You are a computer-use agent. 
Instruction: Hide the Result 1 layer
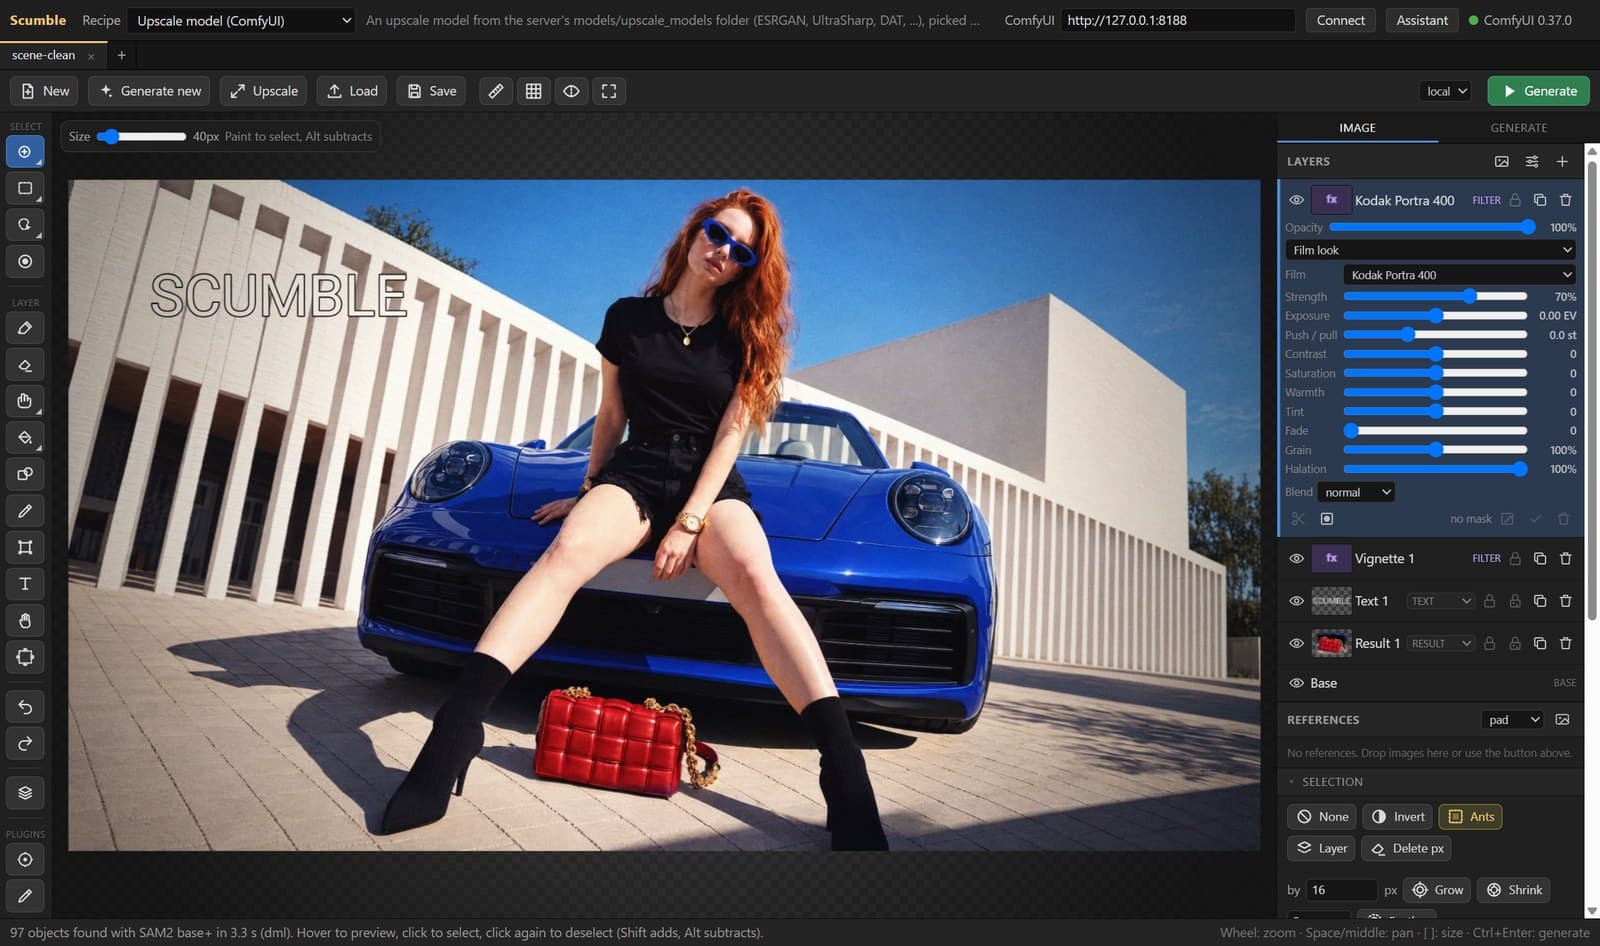coord(1296,644)
